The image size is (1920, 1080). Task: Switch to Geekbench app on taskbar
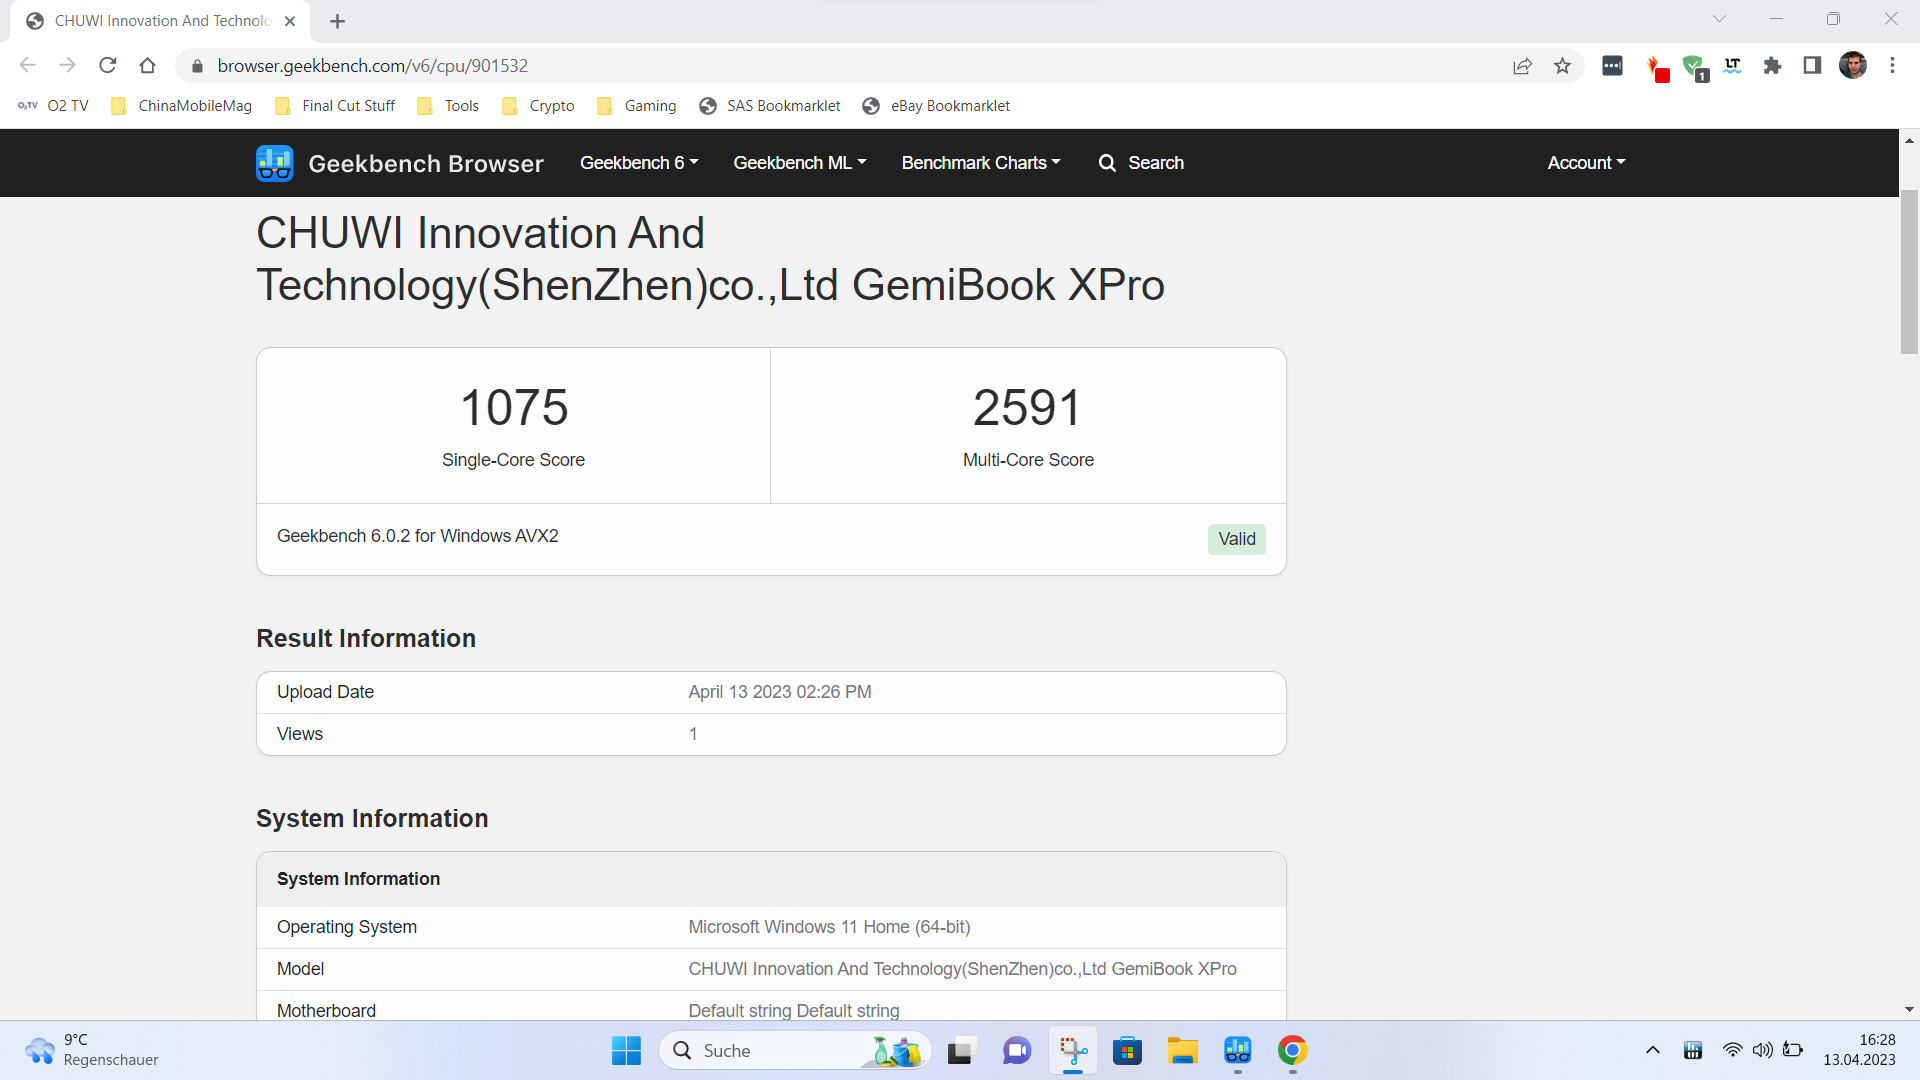coord(1238,1051)
